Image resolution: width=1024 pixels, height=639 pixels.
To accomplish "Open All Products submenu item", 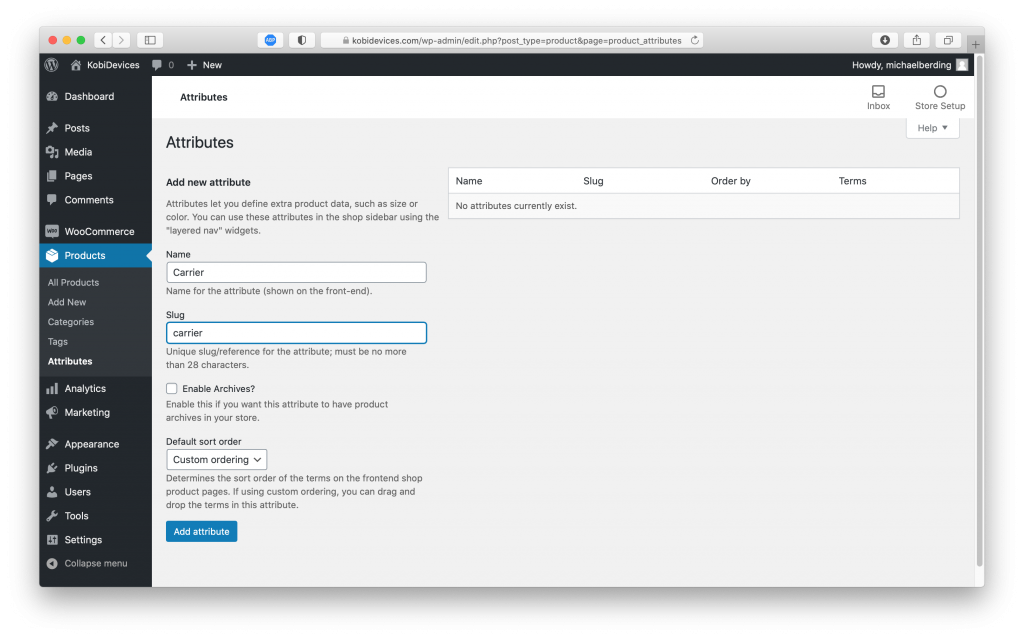I will 73,283.
